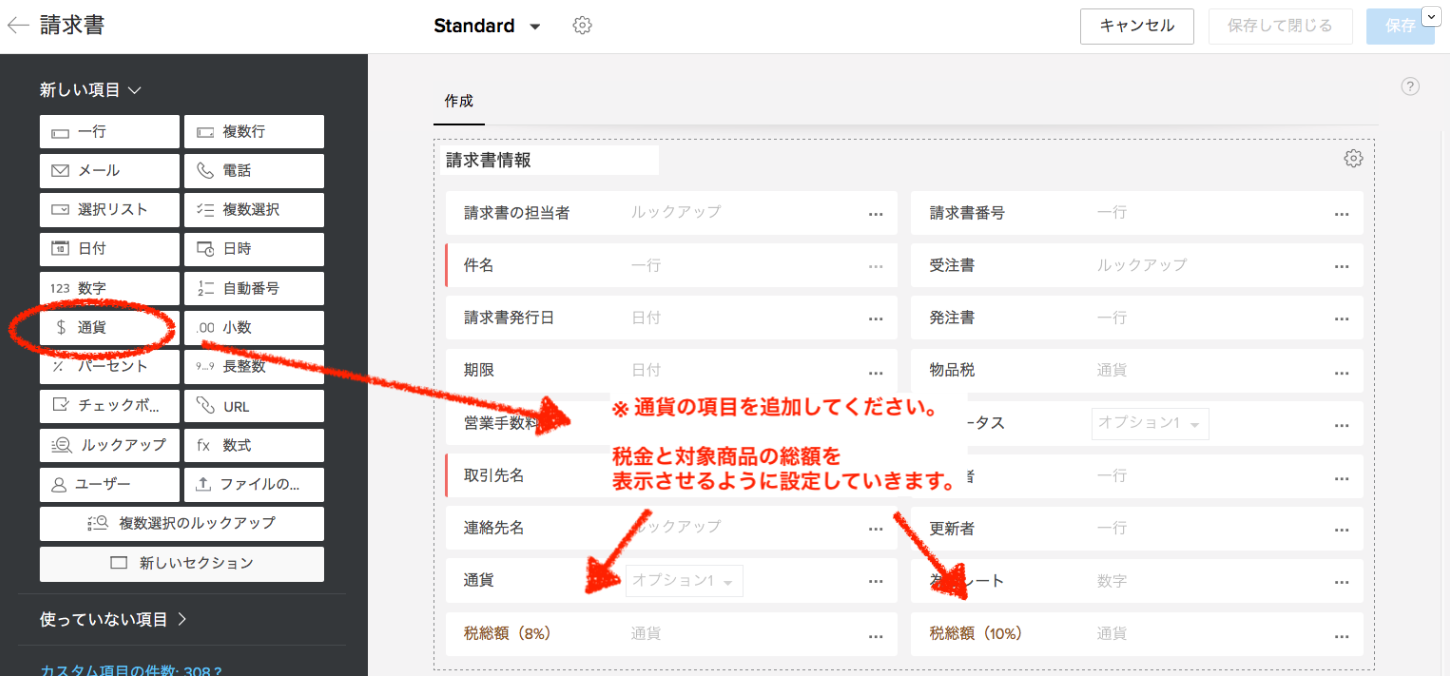Open the カスタム項目の件数 link

coord(130,669)
